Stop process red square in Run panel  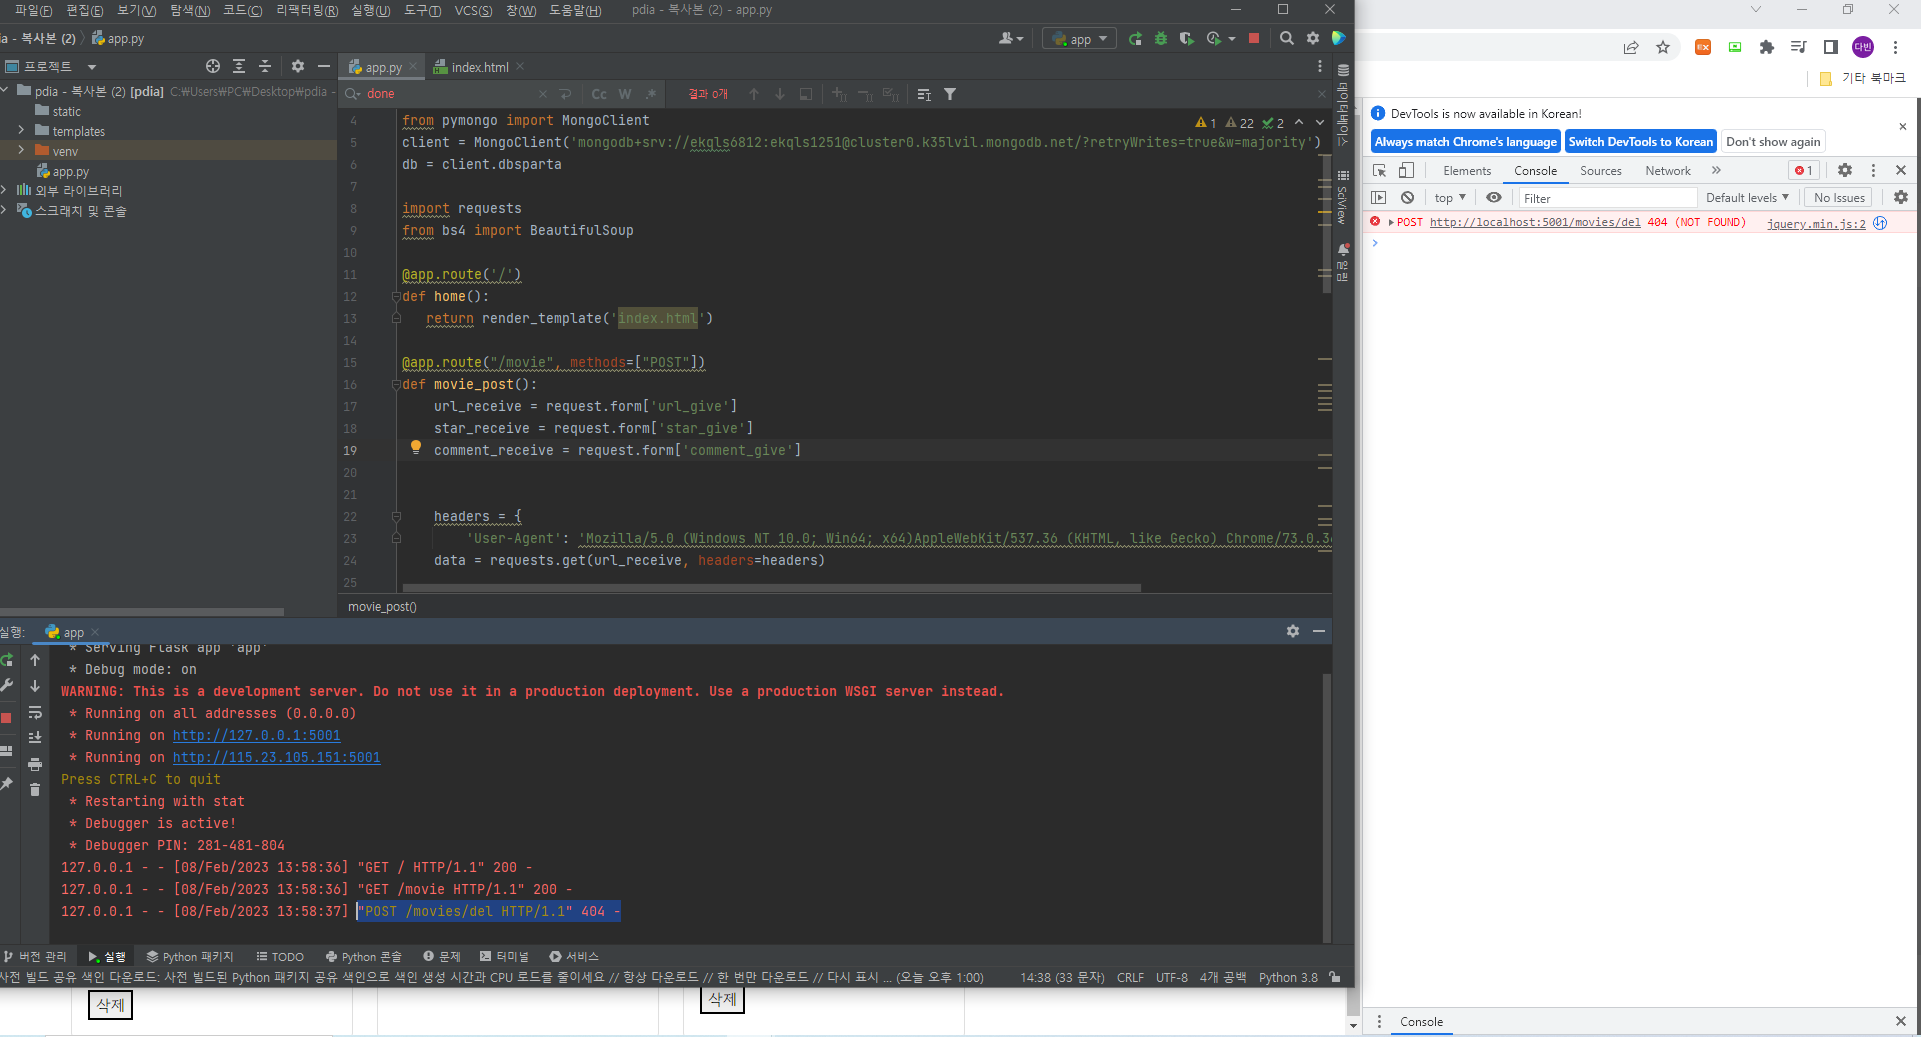coord(6,718)
